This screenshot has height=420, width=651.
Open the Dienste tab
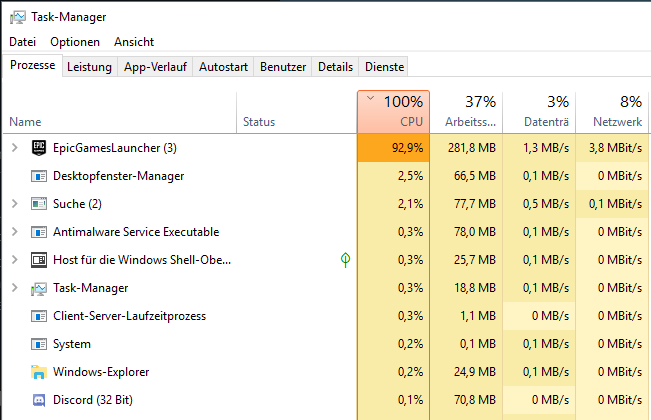click(385, 67)
